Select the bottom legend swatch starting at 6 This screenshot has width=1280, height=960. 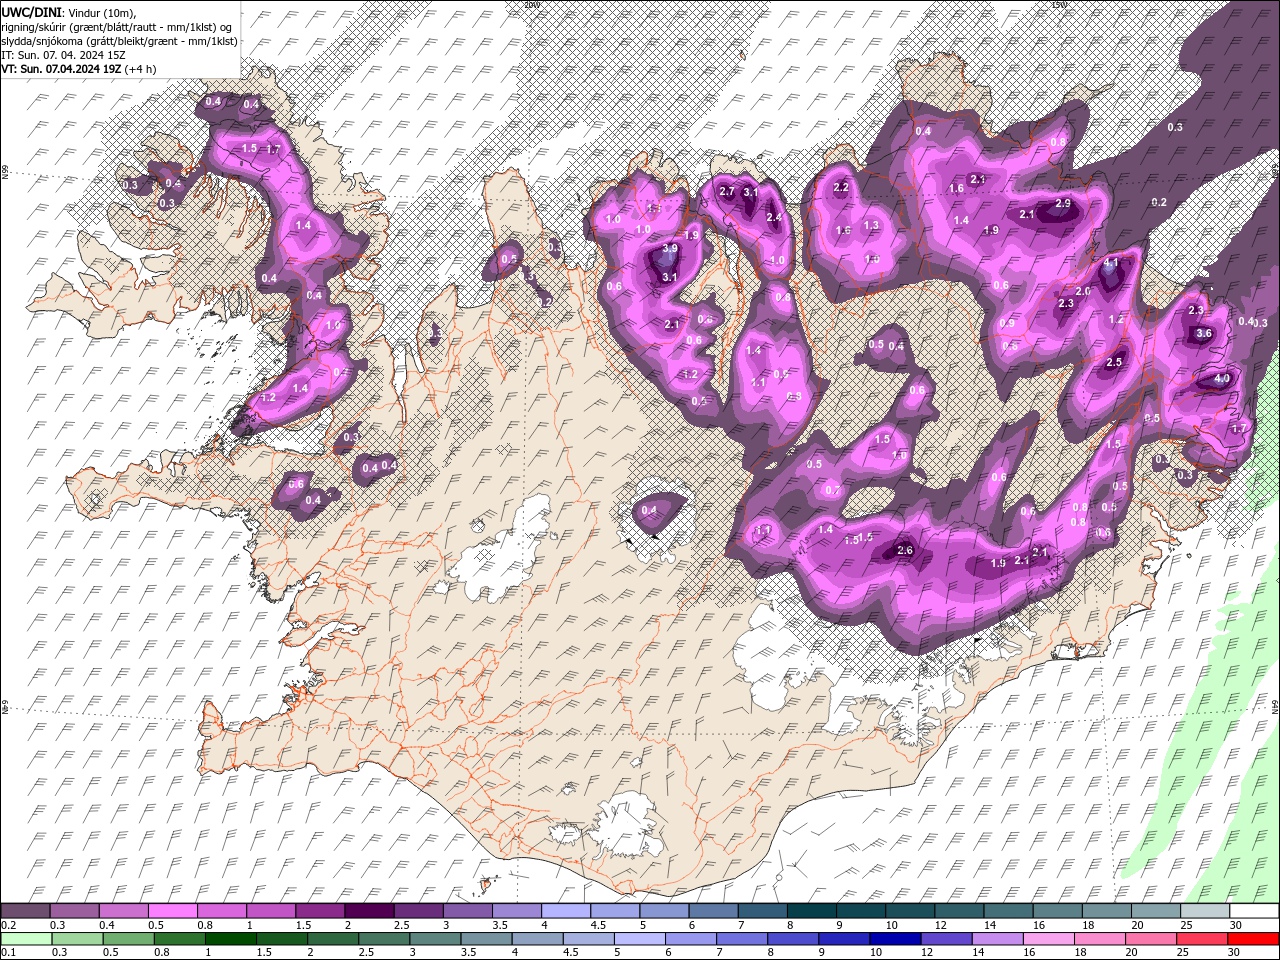(691, 939)
